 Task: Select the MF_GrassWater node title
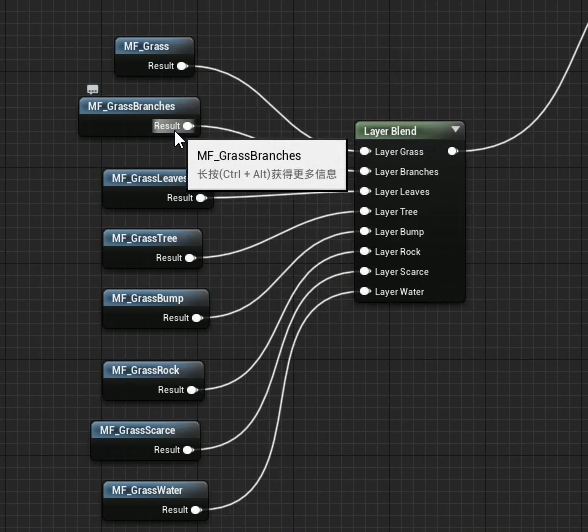tap(147, 490)
